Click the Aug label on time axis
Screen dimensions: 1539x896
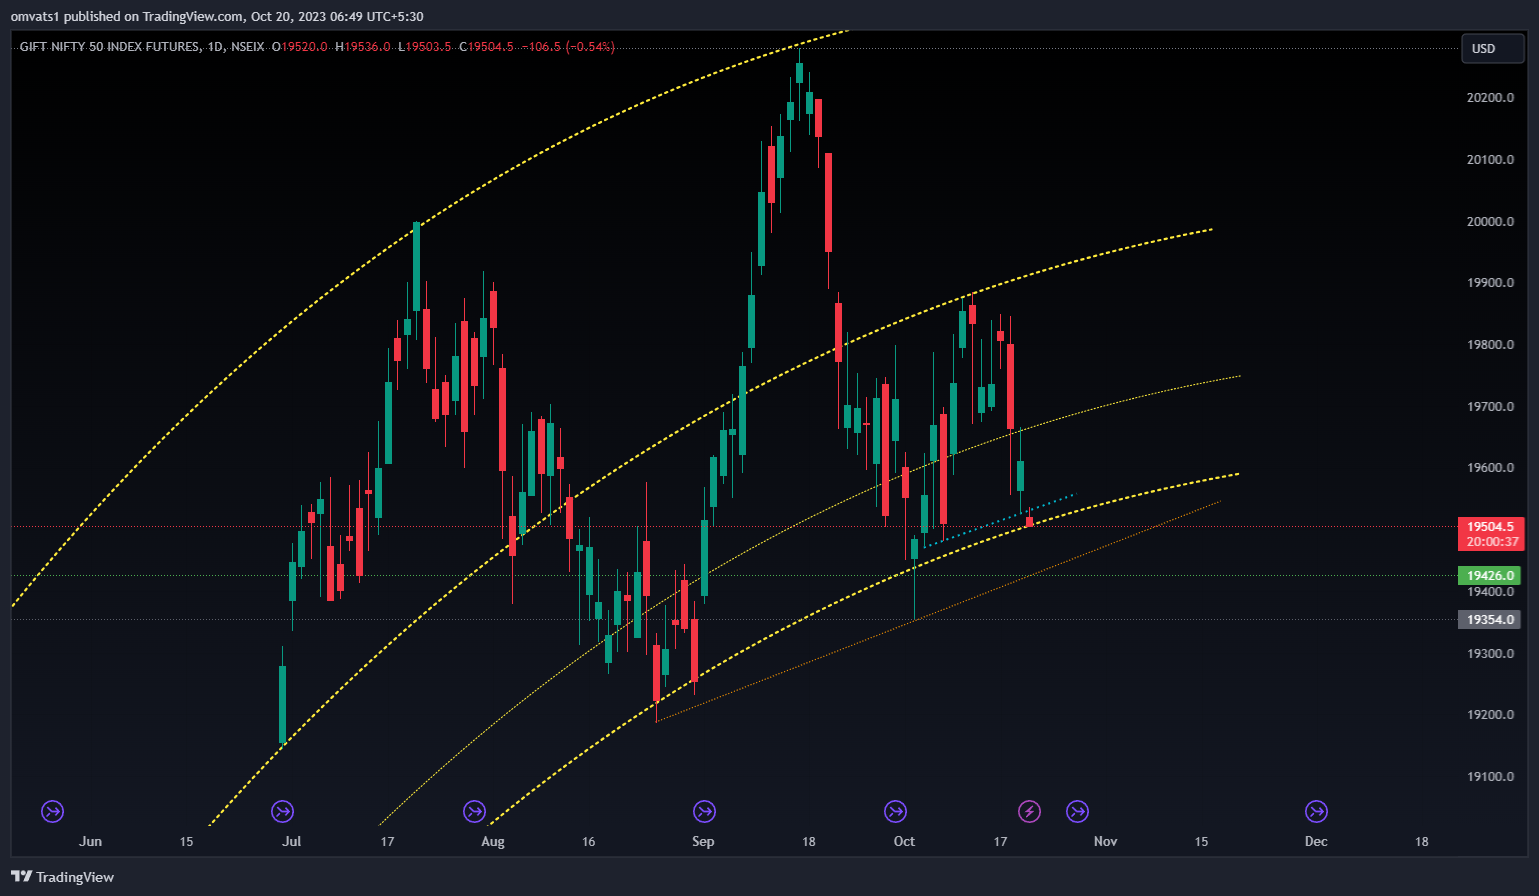point(493,841)
